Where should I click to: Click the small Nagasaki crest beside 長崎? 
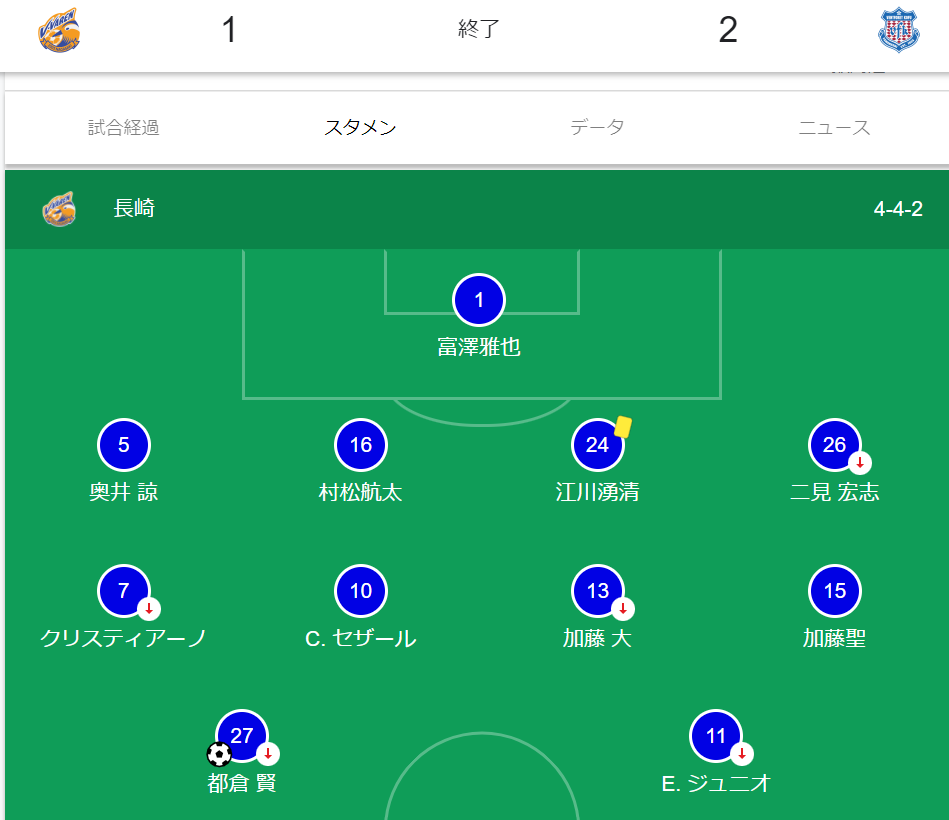(x=59, y=210)
